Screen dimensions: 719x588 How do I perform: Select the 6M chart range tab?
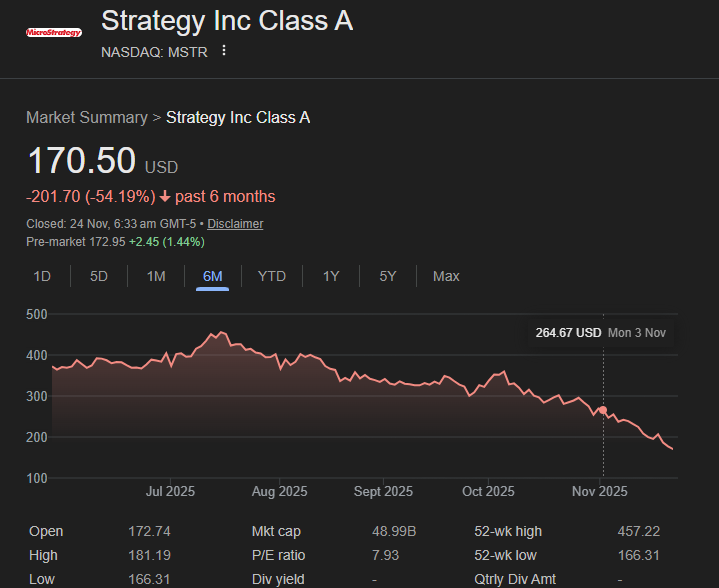click(212, 276)
